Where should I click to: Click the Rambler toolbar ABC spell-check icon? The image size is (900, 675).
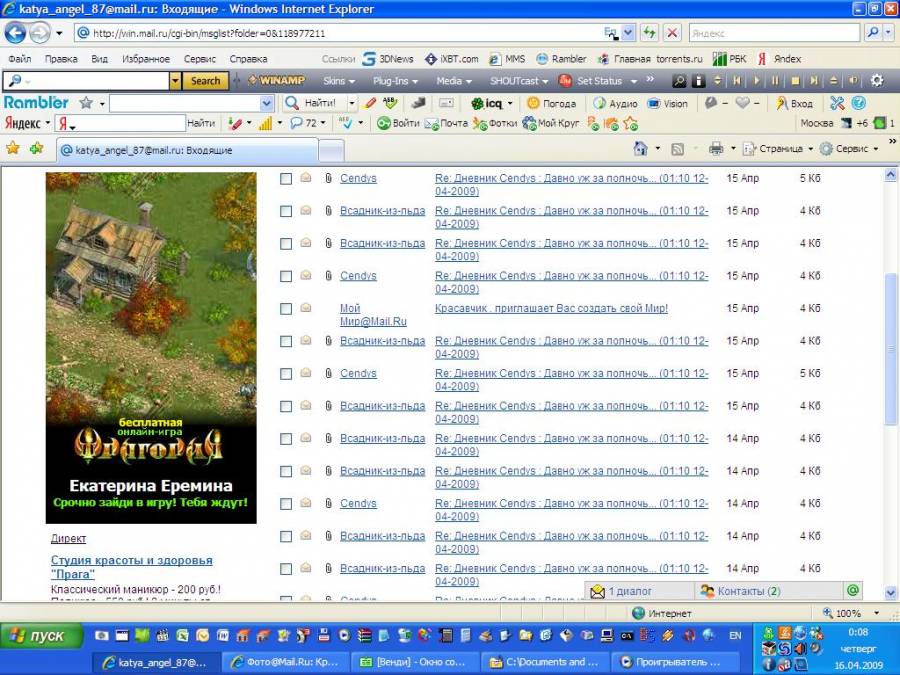pos(390,103)
